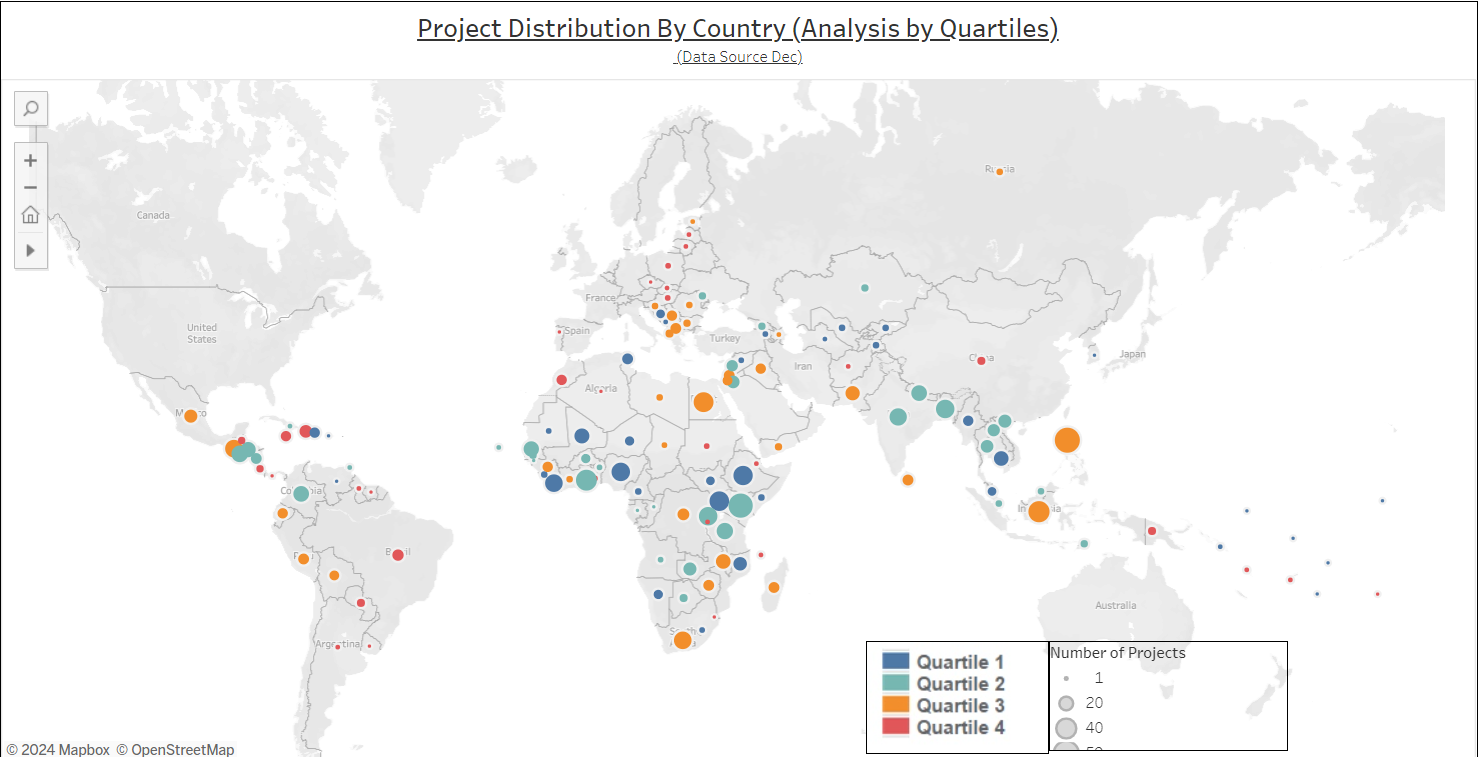Click the Quartile 1 blue swatch

click(896, 661)
